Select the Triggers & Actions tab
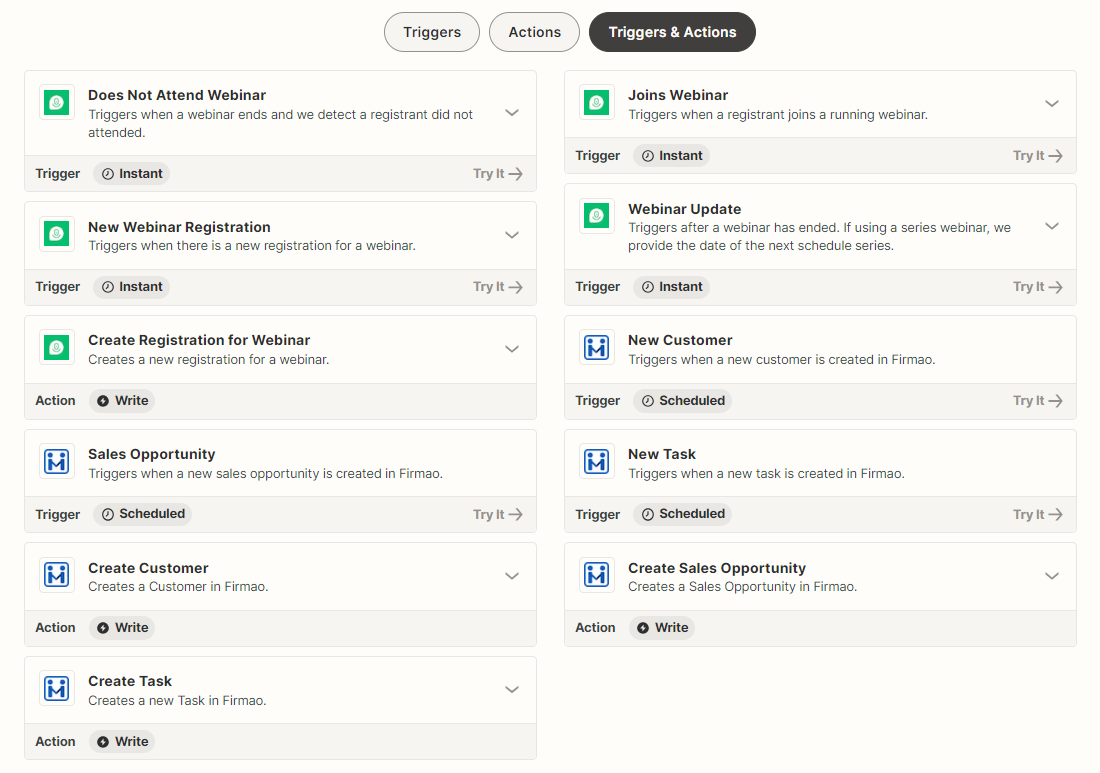This screenshot has height=773, width=1100. click(x=672, y=31)
